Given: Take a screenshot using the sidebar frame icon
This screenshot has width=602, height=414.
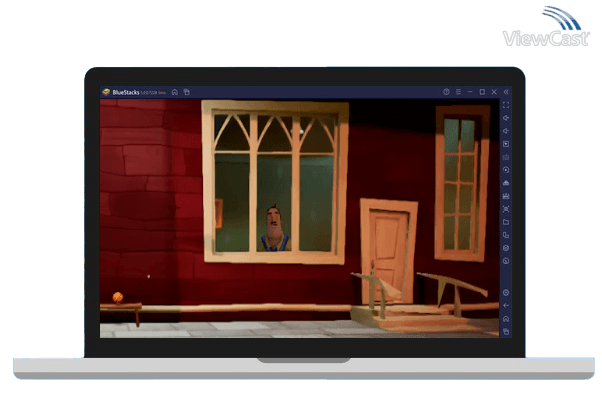Looking at the screenshot, I should click(506, 209).
